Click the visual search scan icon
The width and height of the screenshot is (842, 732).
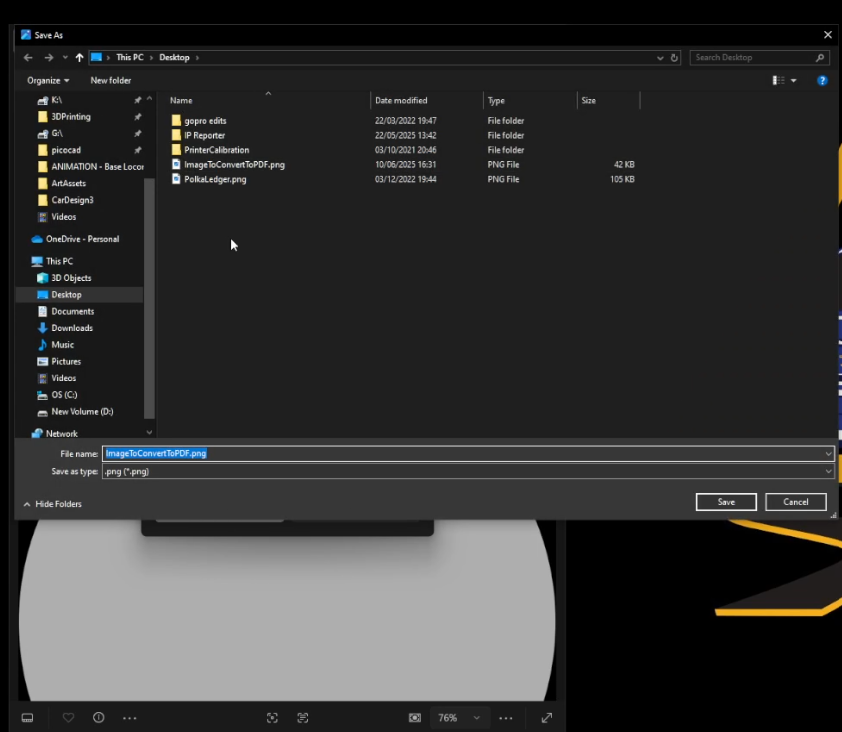(272, 718)
